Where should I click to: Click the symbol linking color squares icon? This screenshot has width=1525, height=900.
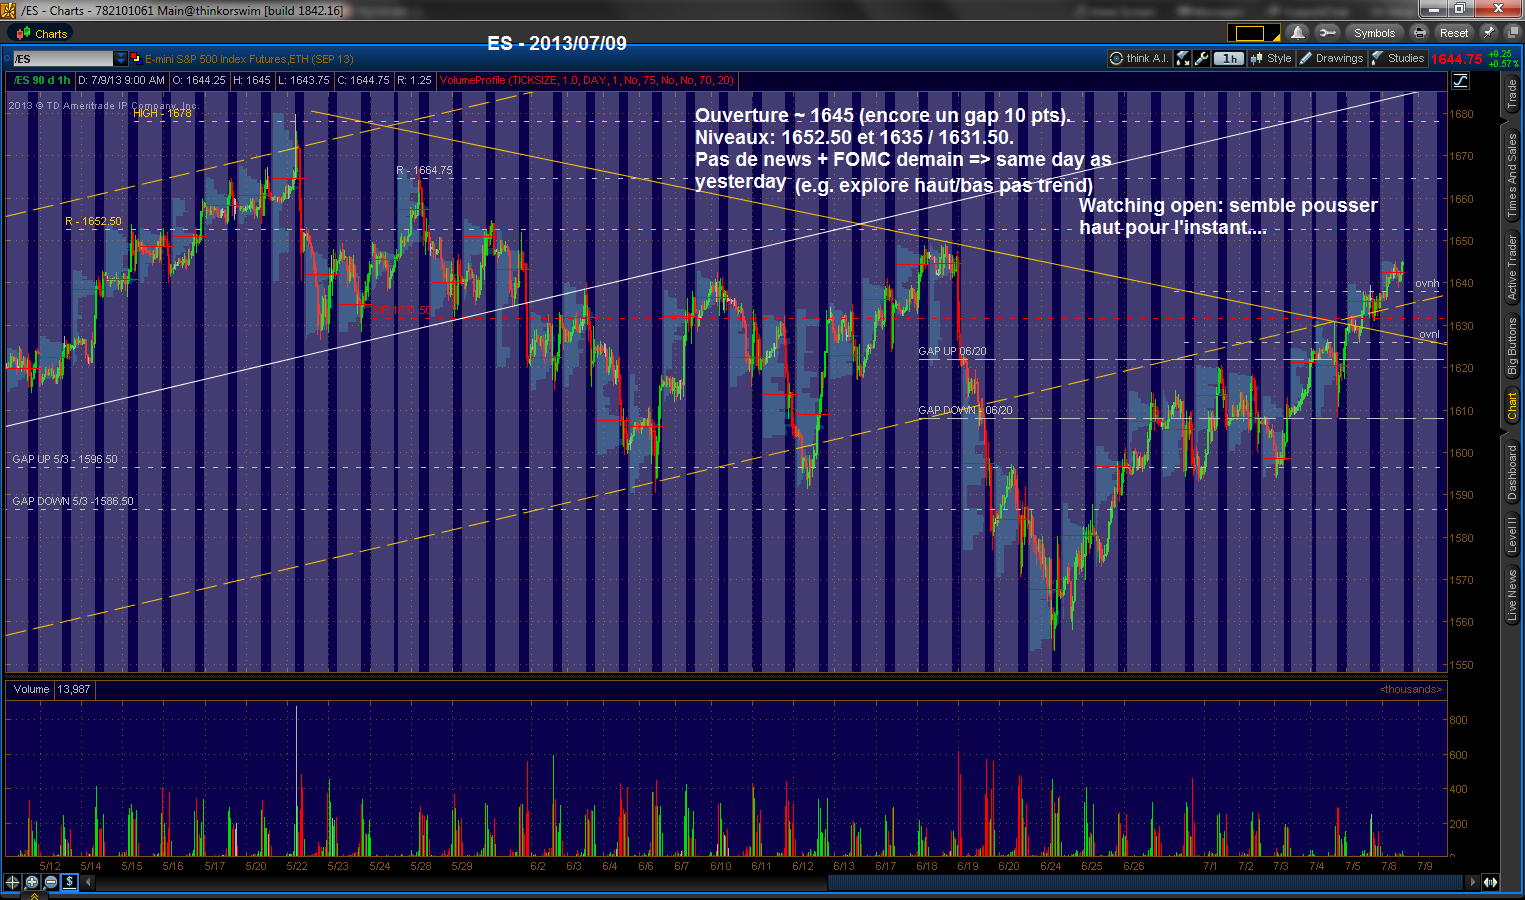pos(135,59)
